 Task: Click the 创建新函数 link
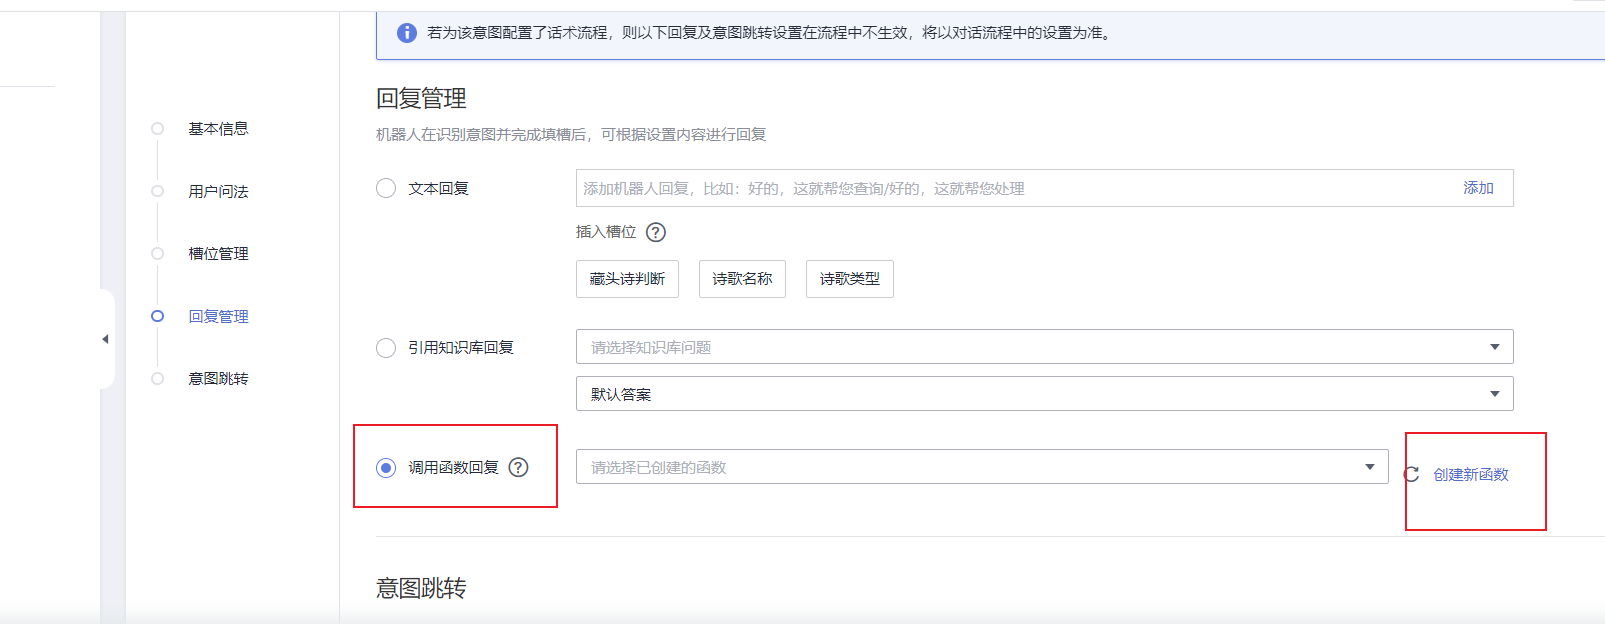pyautogui.click(x=1471, y=474)
